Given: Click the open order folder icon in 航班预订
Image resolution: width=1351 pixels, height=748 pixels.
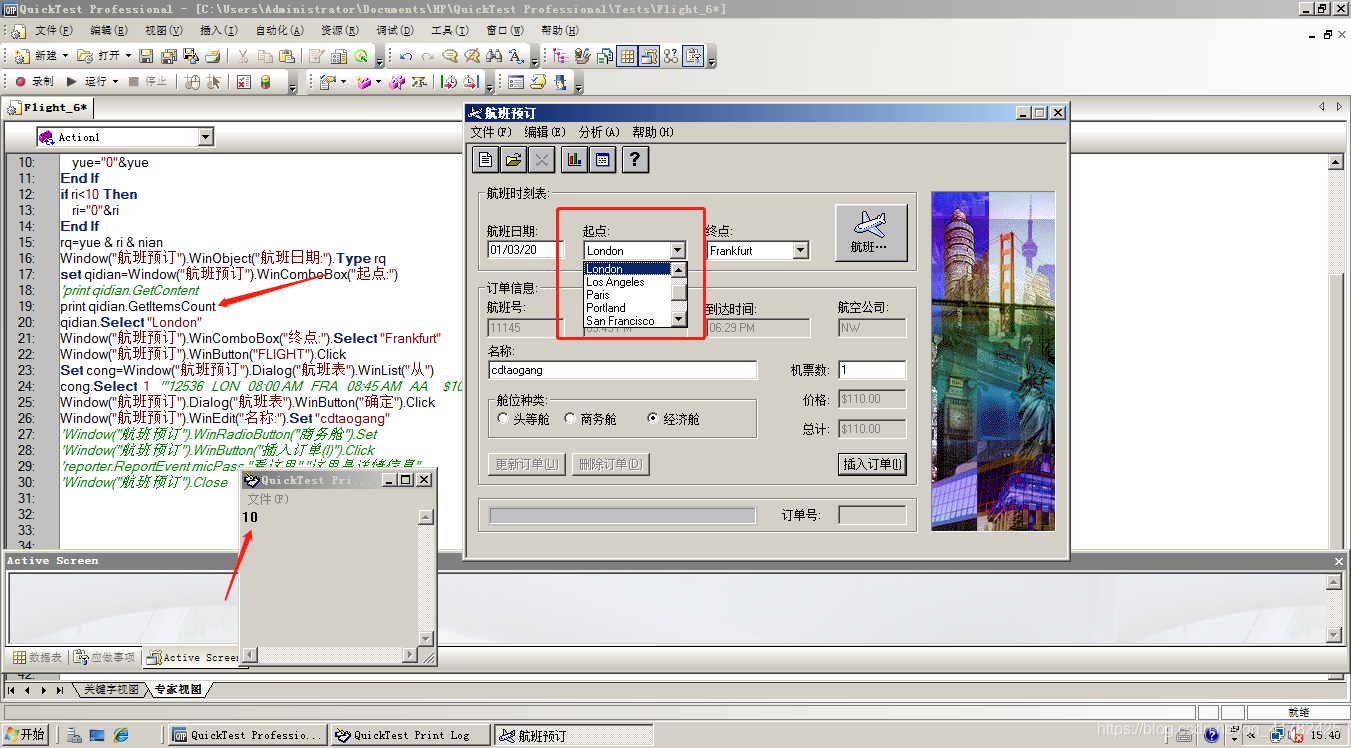Looking at the screenshot, I should 513,159.
